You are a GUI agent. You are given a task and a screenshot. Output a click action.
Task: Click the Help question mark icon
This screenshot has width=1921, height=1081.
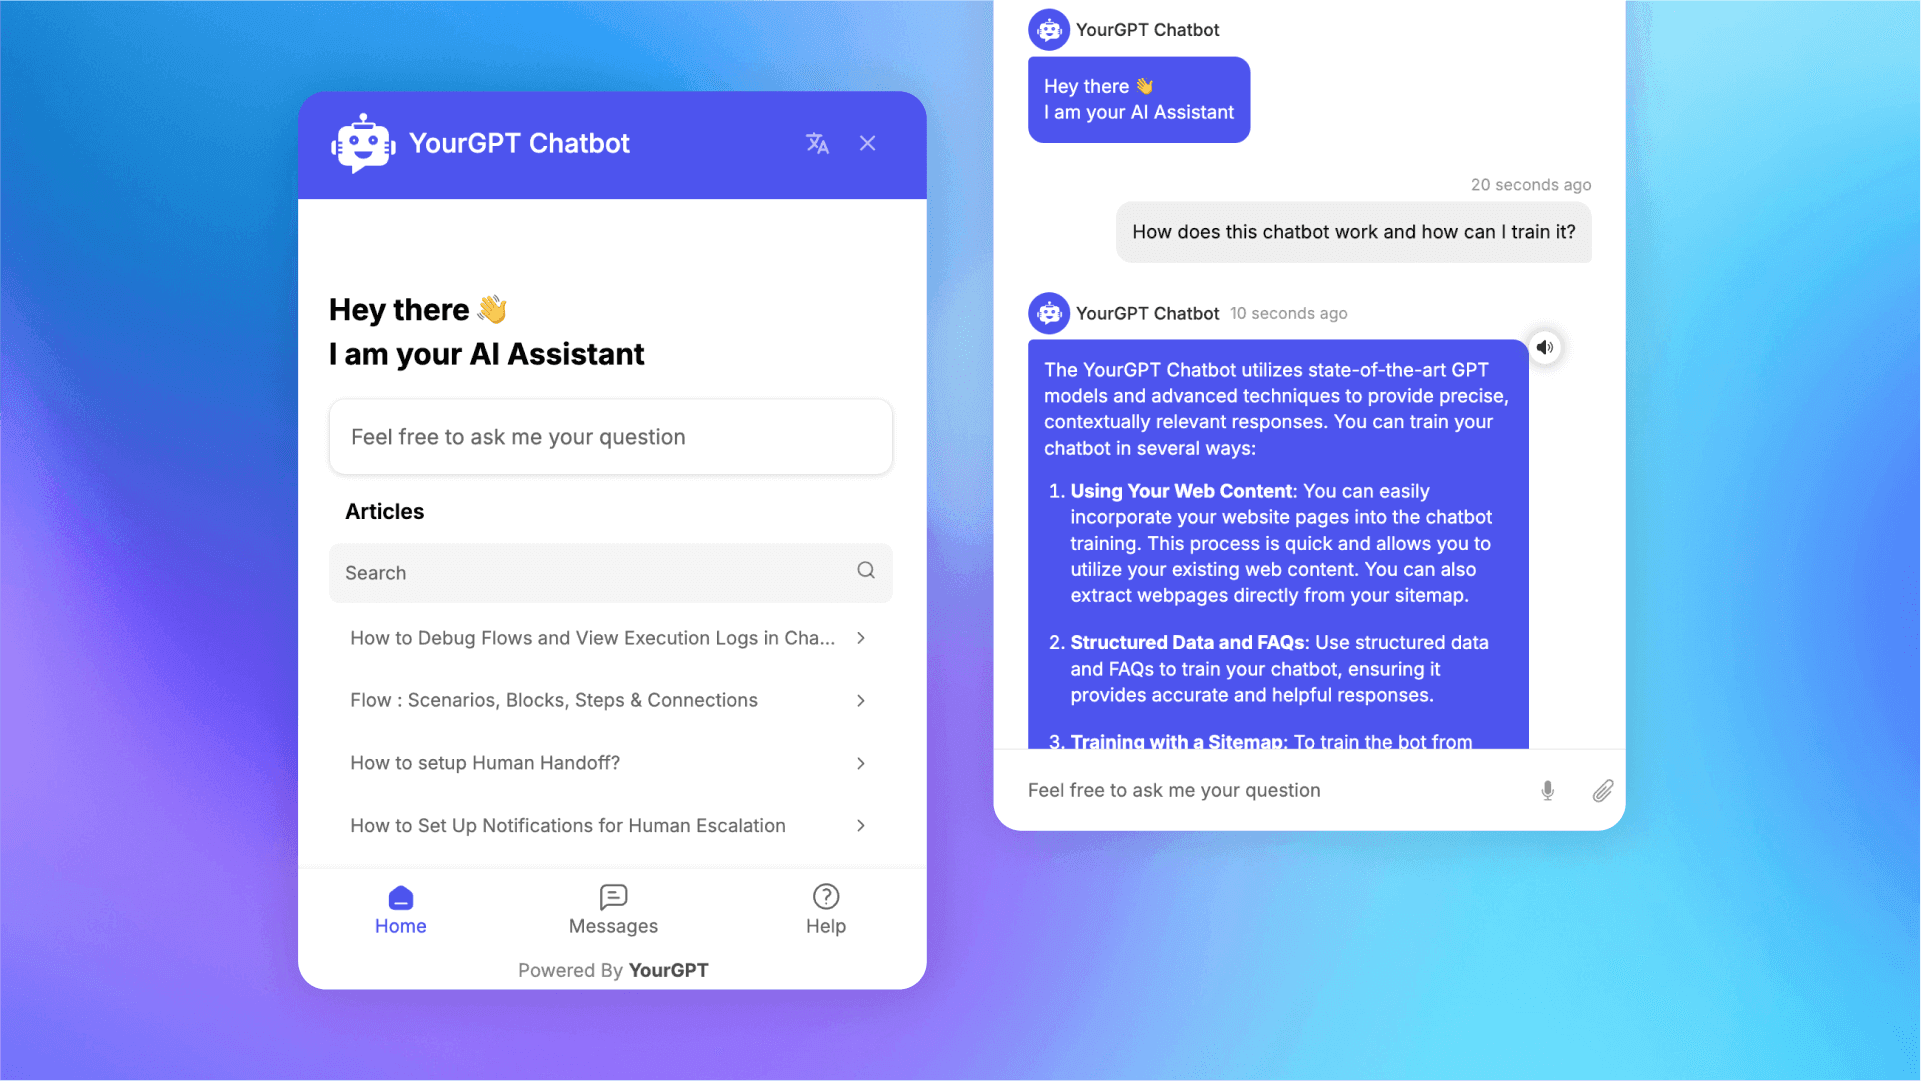[826, 896]
